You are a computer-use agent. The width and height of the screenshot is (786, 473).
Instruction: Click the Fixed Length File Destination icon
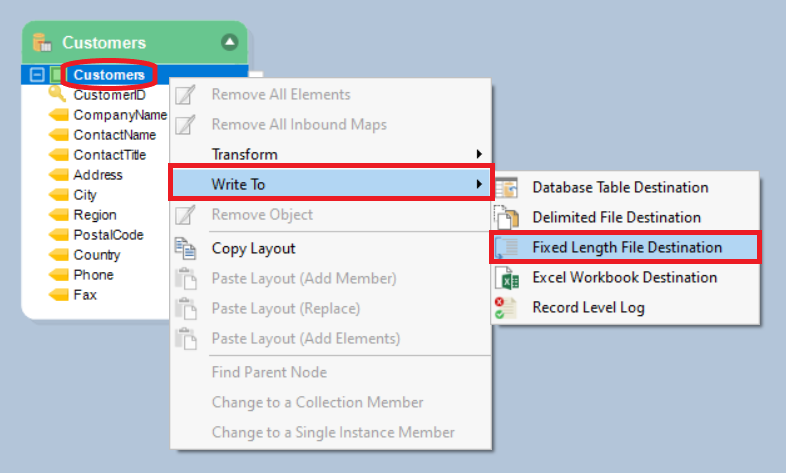(506, 247)
